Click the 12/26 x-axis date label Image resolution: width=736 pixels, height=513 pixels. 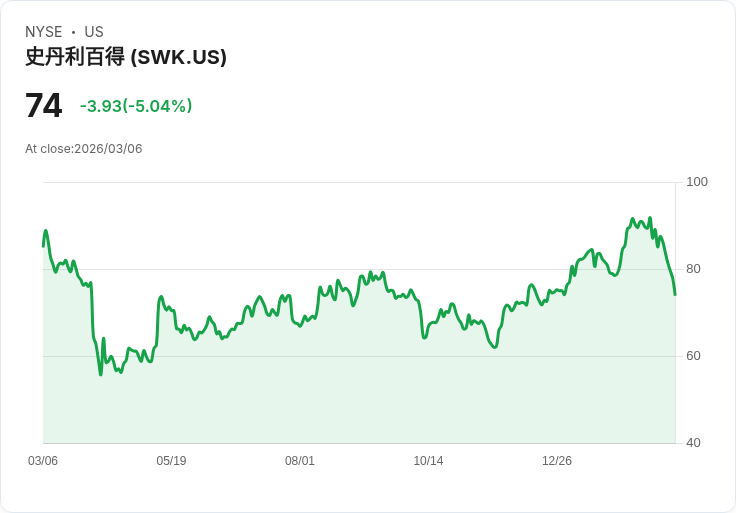tap(557, 461)
